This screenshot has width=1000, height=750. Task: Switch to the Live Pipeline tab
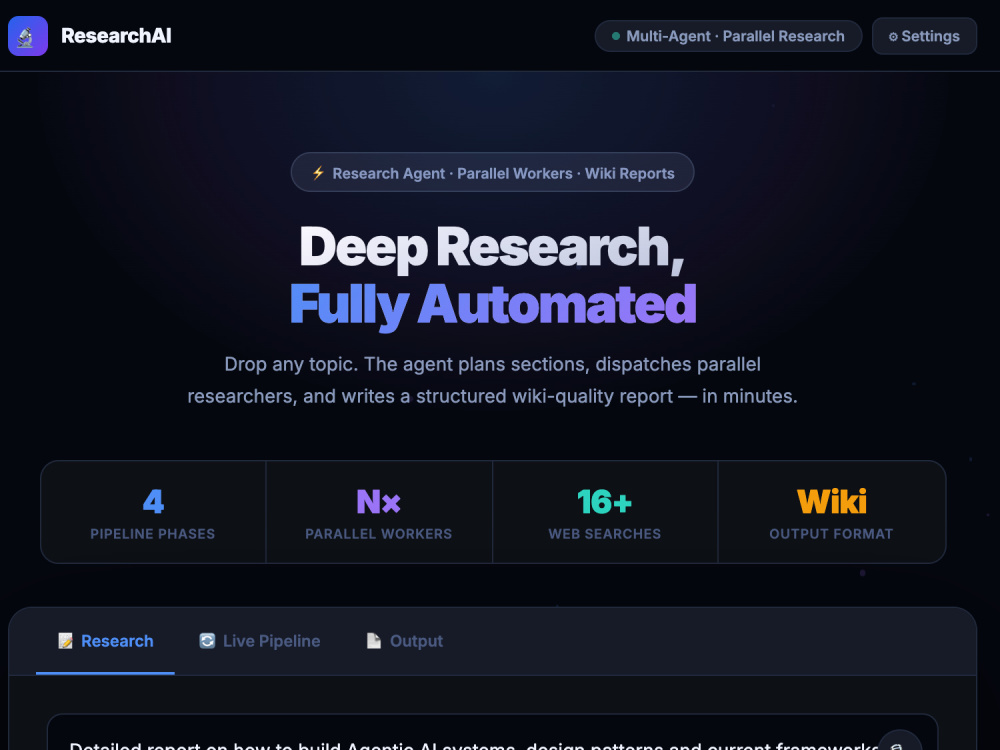tap(260, 641)
